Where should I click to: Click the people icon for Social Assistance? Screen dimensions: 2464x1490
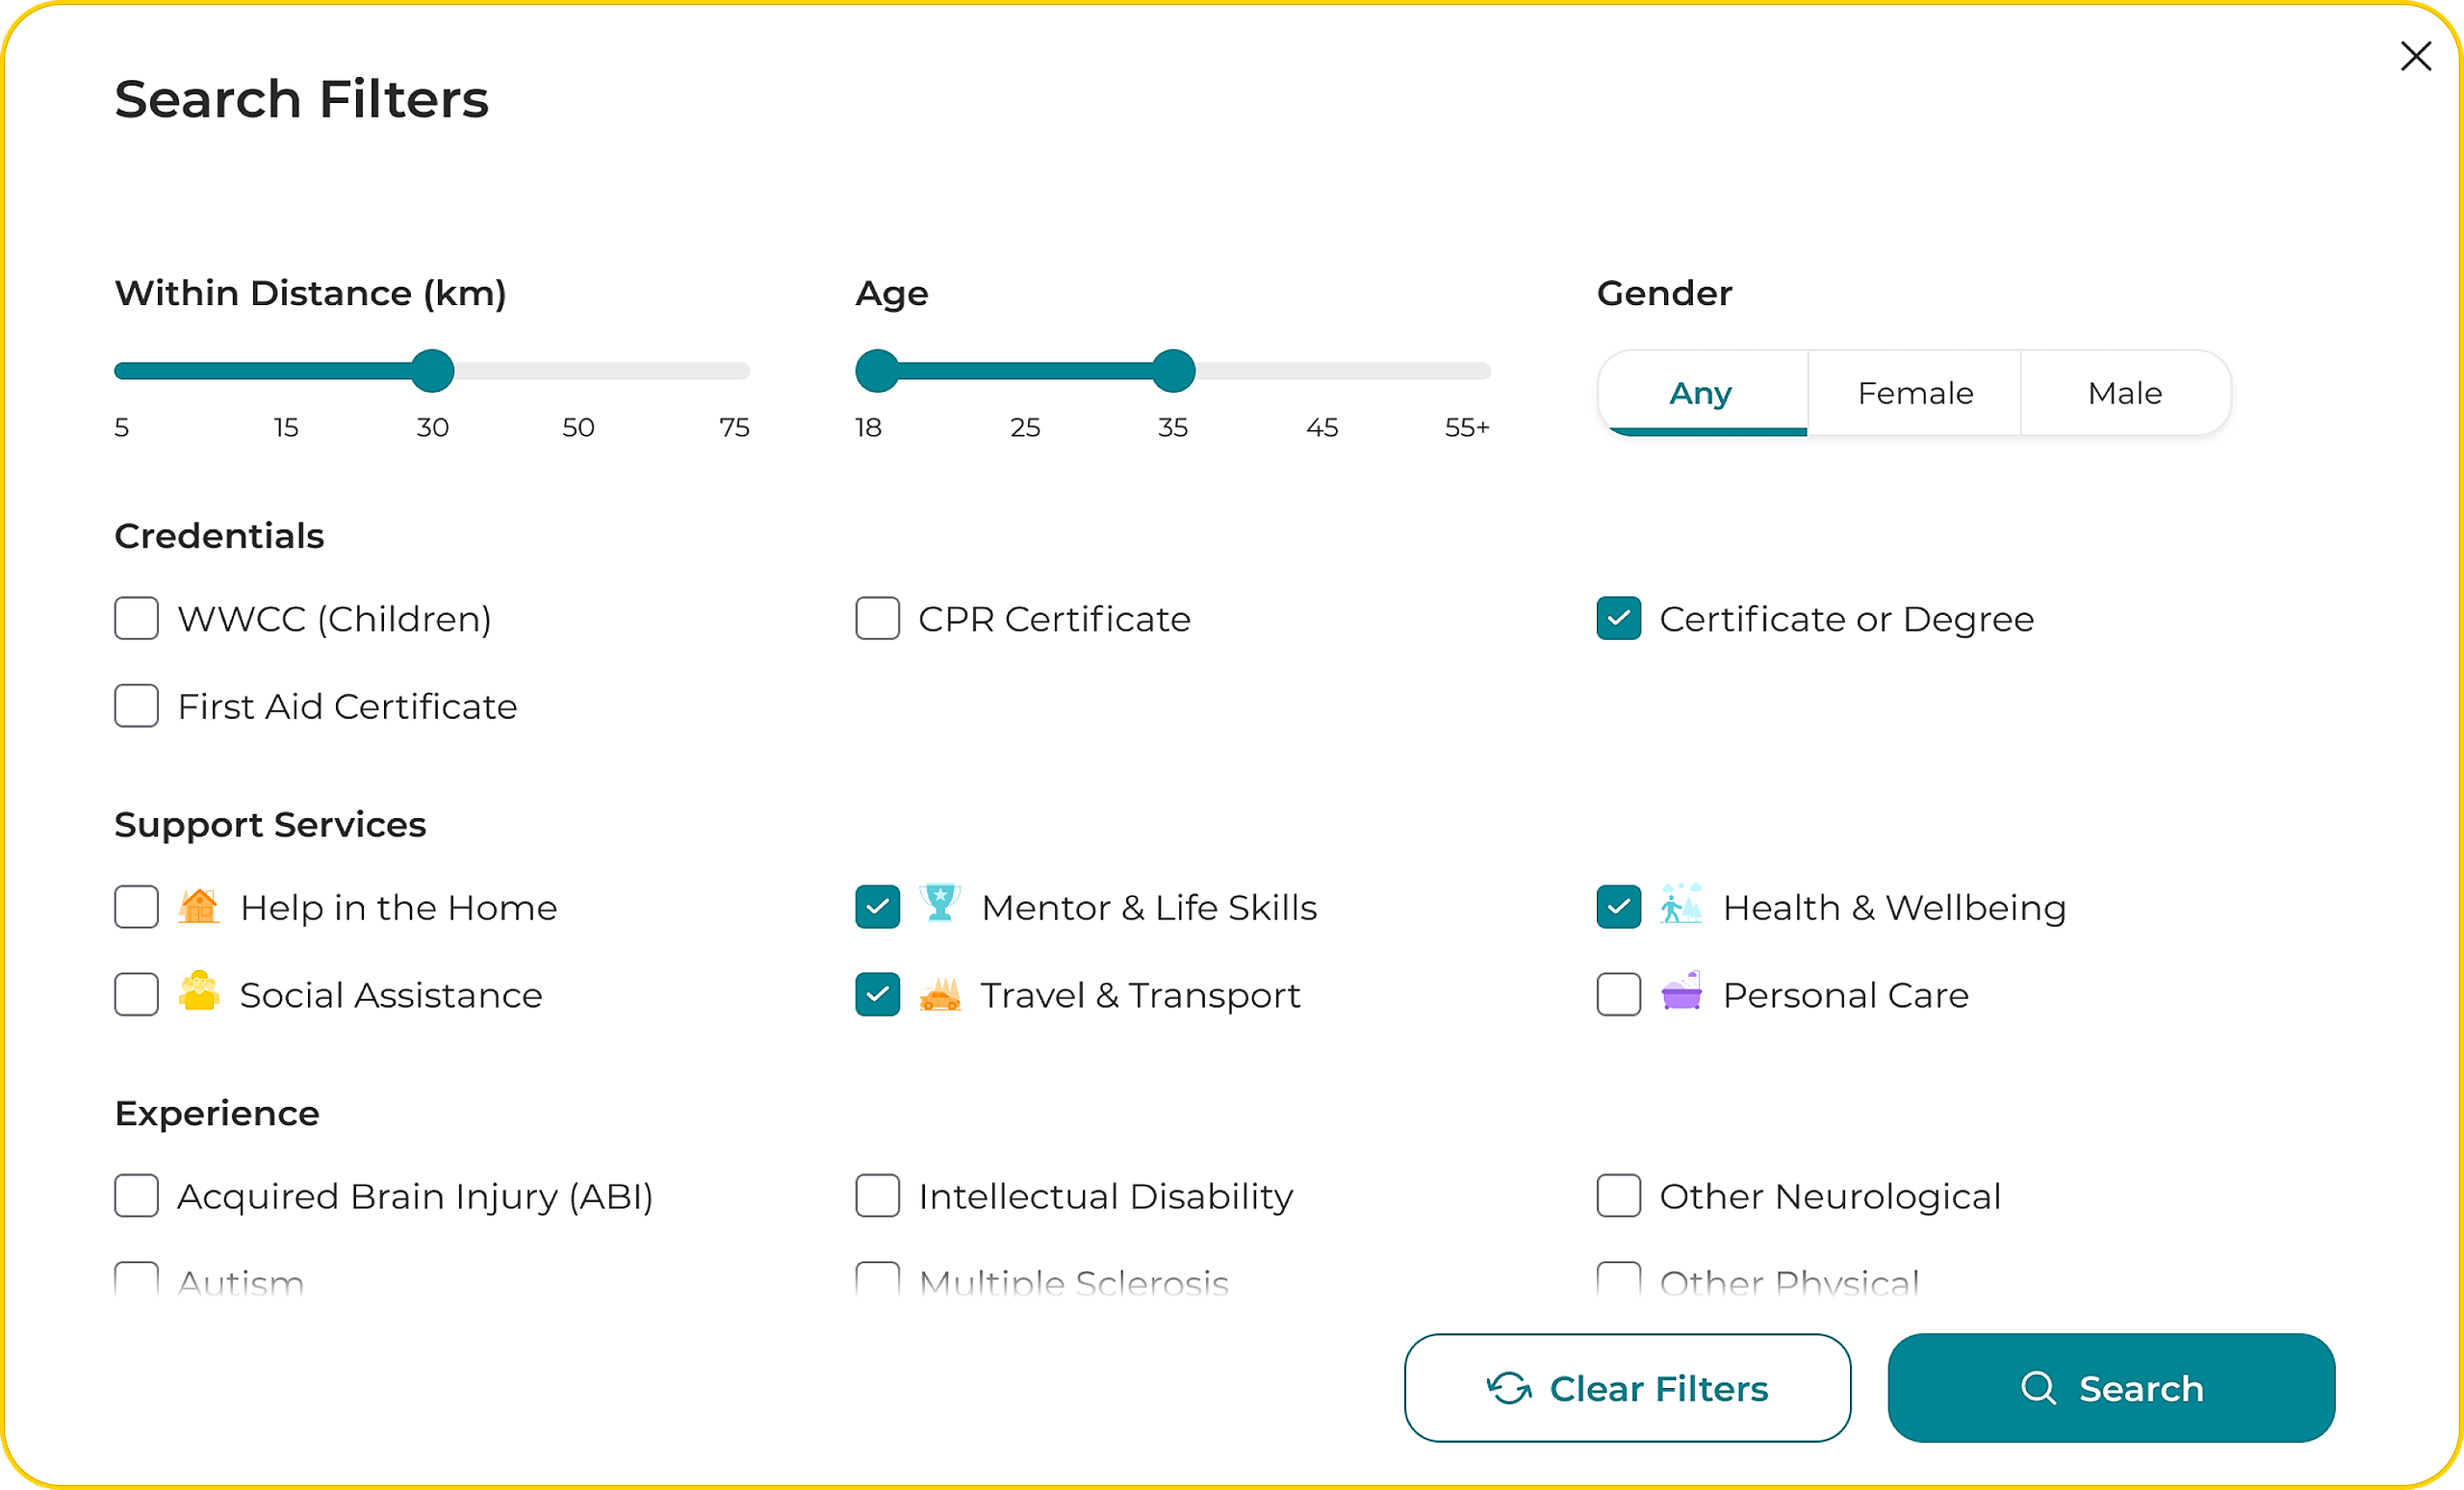click(x=198, y=992)
